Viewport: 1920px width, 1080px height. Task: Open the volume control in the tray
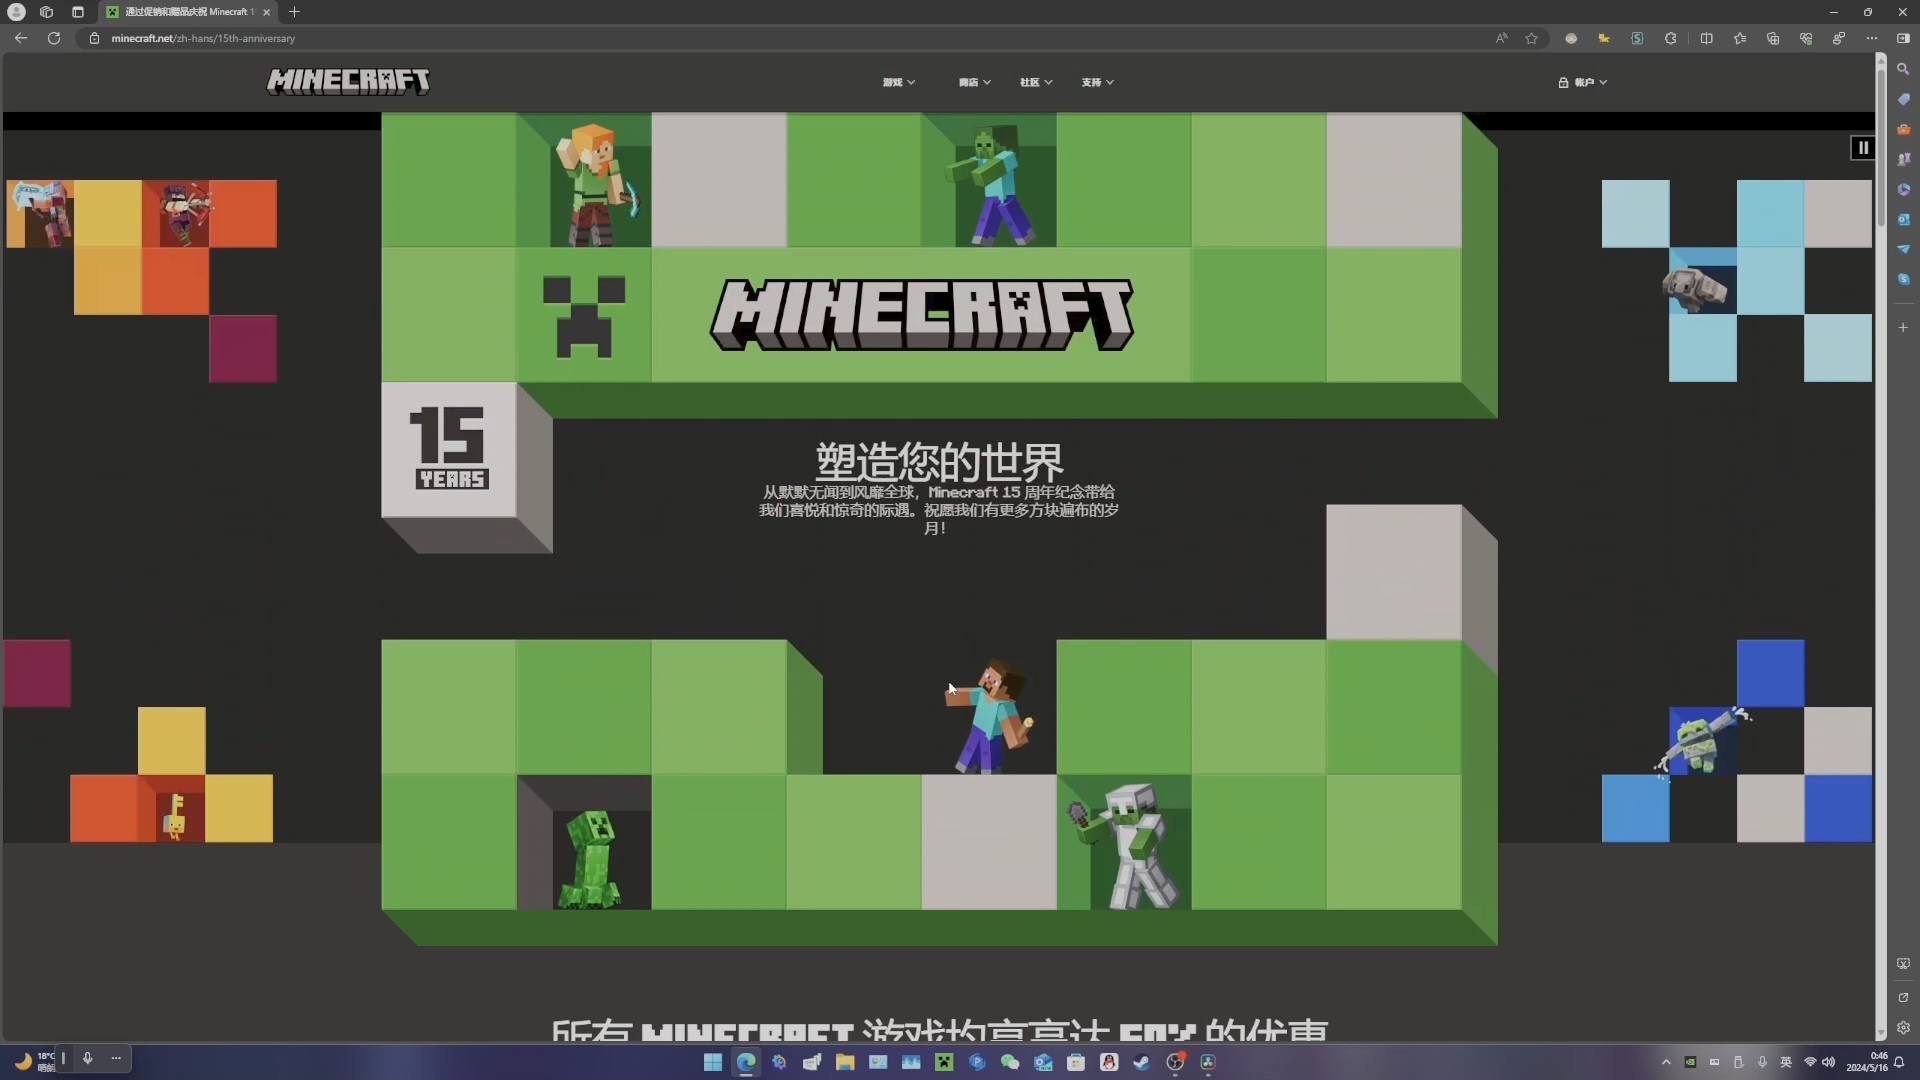[x=1829, y=1062]
